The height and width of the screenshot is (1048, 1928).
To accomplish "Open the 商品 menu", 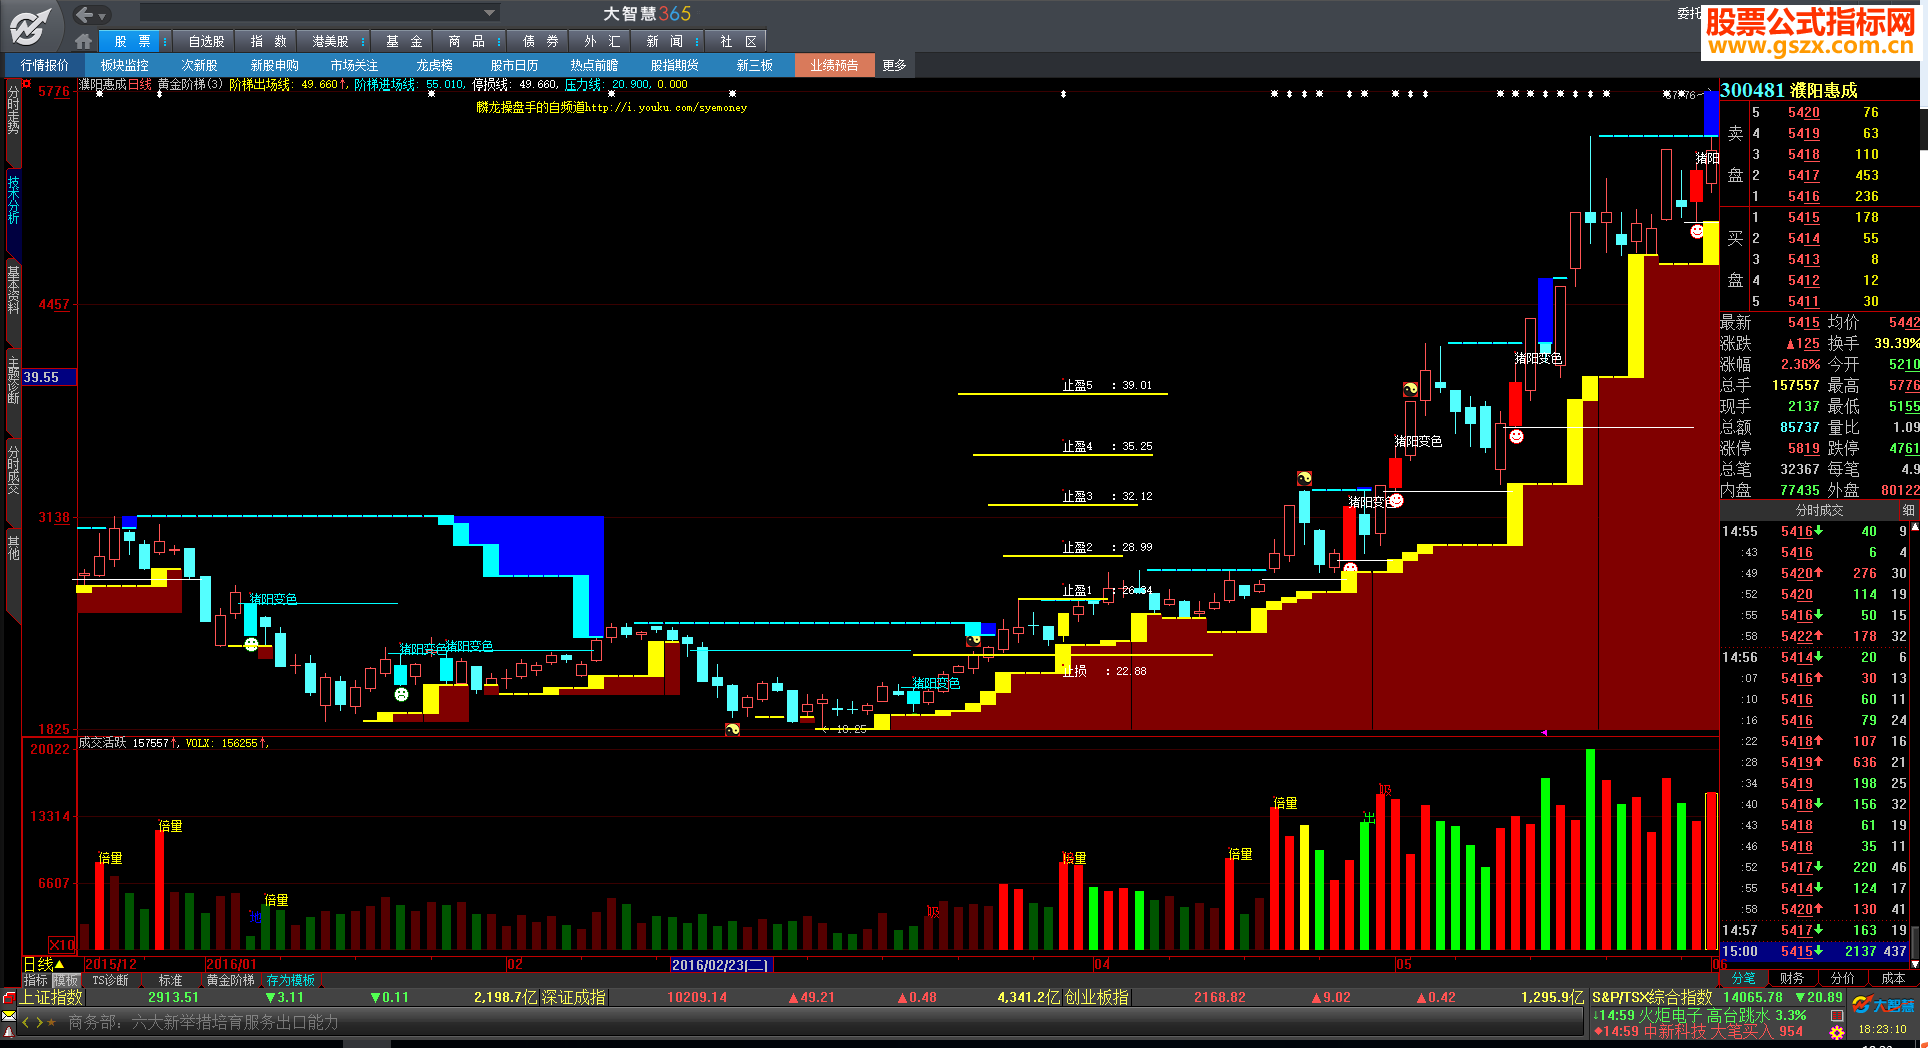I will [466, 41].
